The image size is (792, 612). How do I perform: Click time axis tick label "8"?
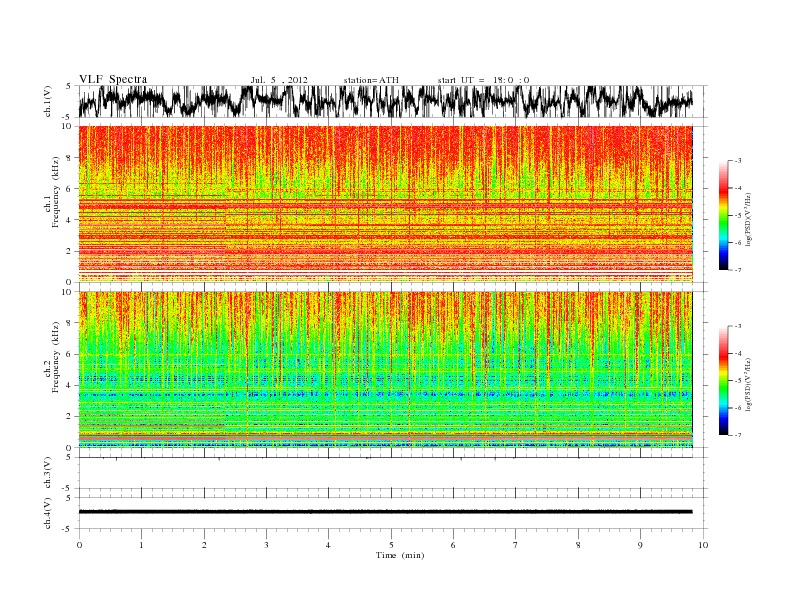pos(578,545)
